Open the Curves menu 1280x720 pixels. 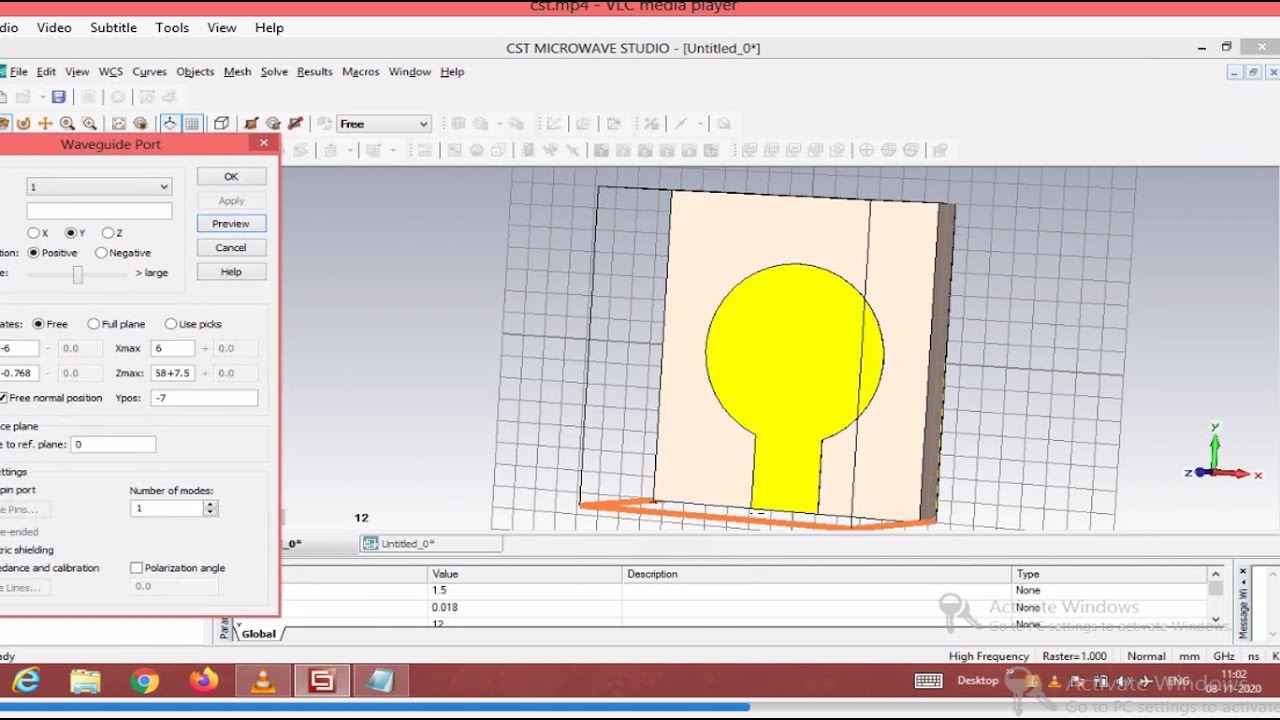(x=150, y=72)
